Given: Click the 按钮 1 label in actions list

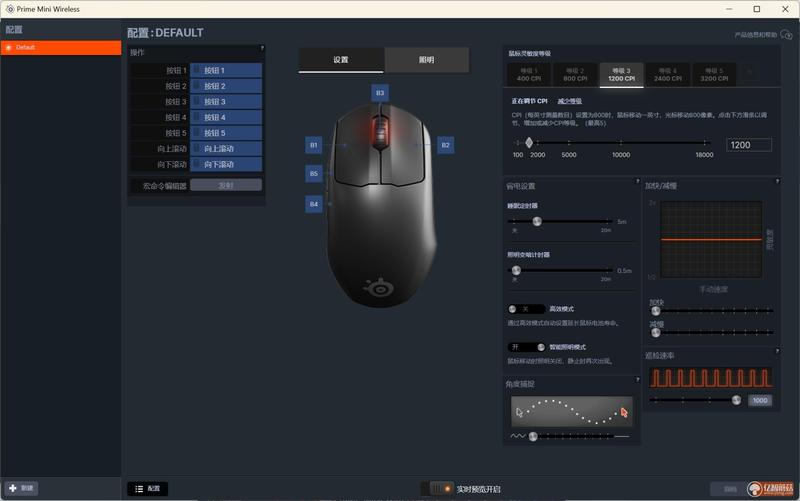Looking at the screenshot, I should tap(176, 70).
